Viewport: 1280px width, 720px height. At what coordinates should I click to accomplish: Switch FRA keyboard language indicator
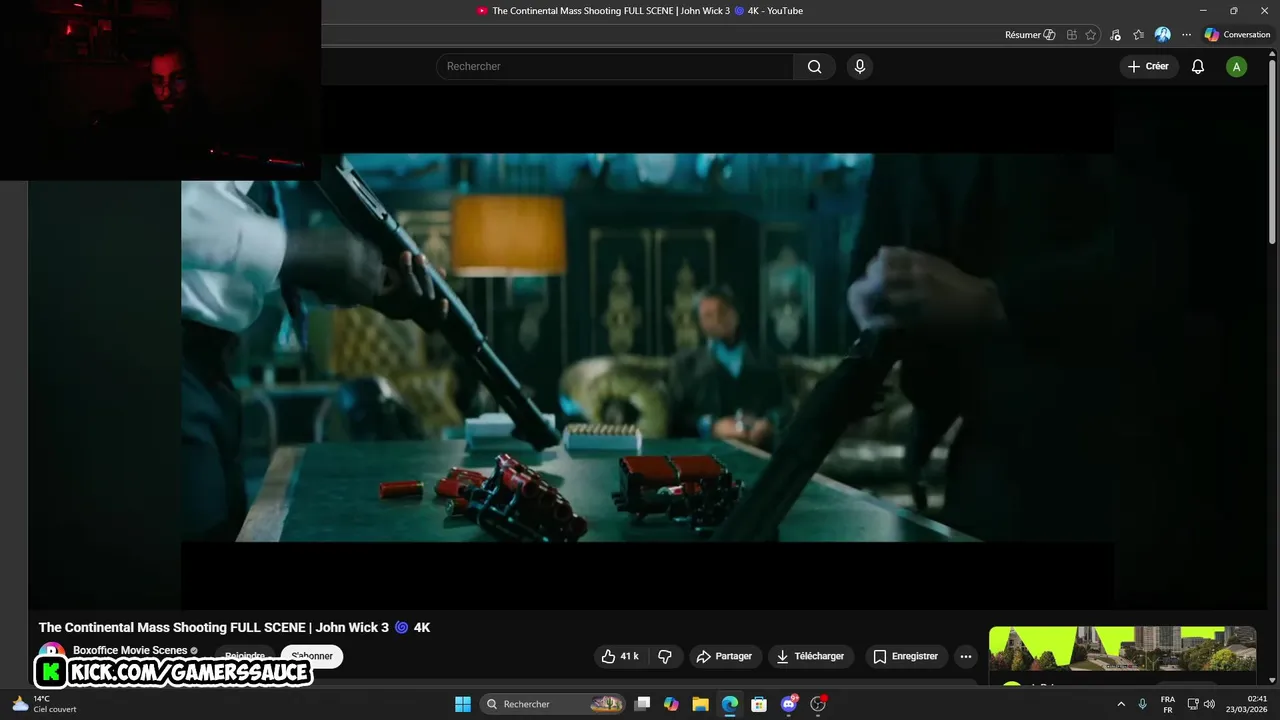tap(1167, 704)
